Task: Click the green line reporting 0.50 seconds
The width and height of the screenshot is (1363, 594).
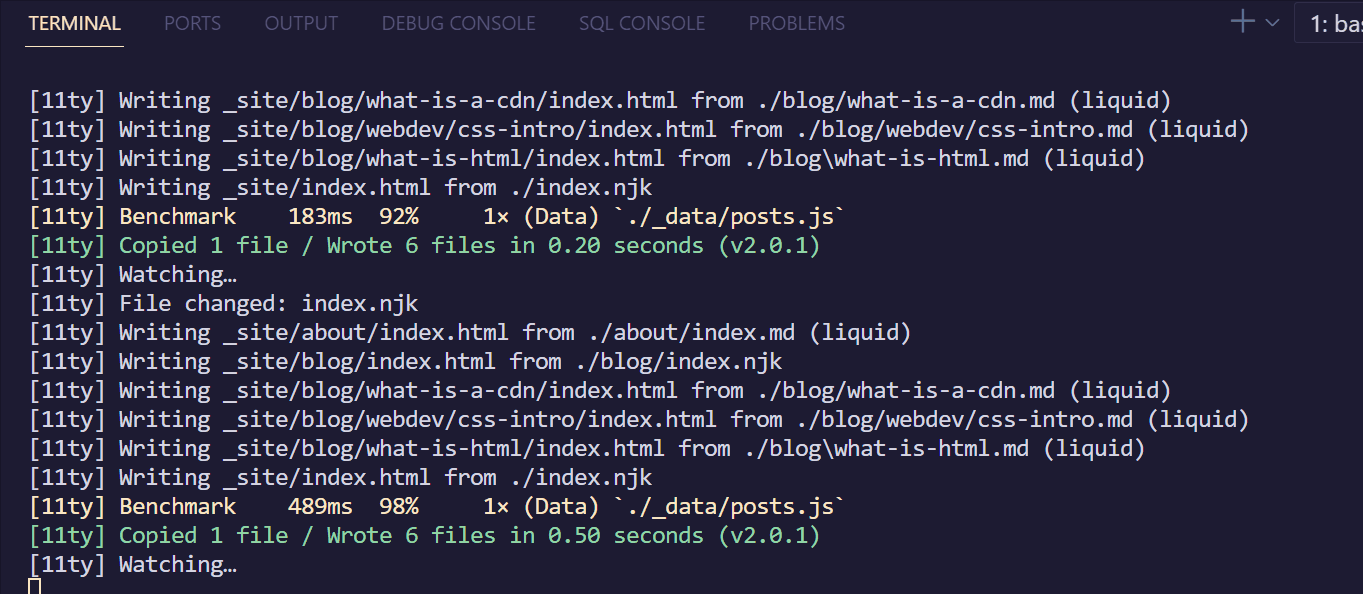Action: coord(469,536)
